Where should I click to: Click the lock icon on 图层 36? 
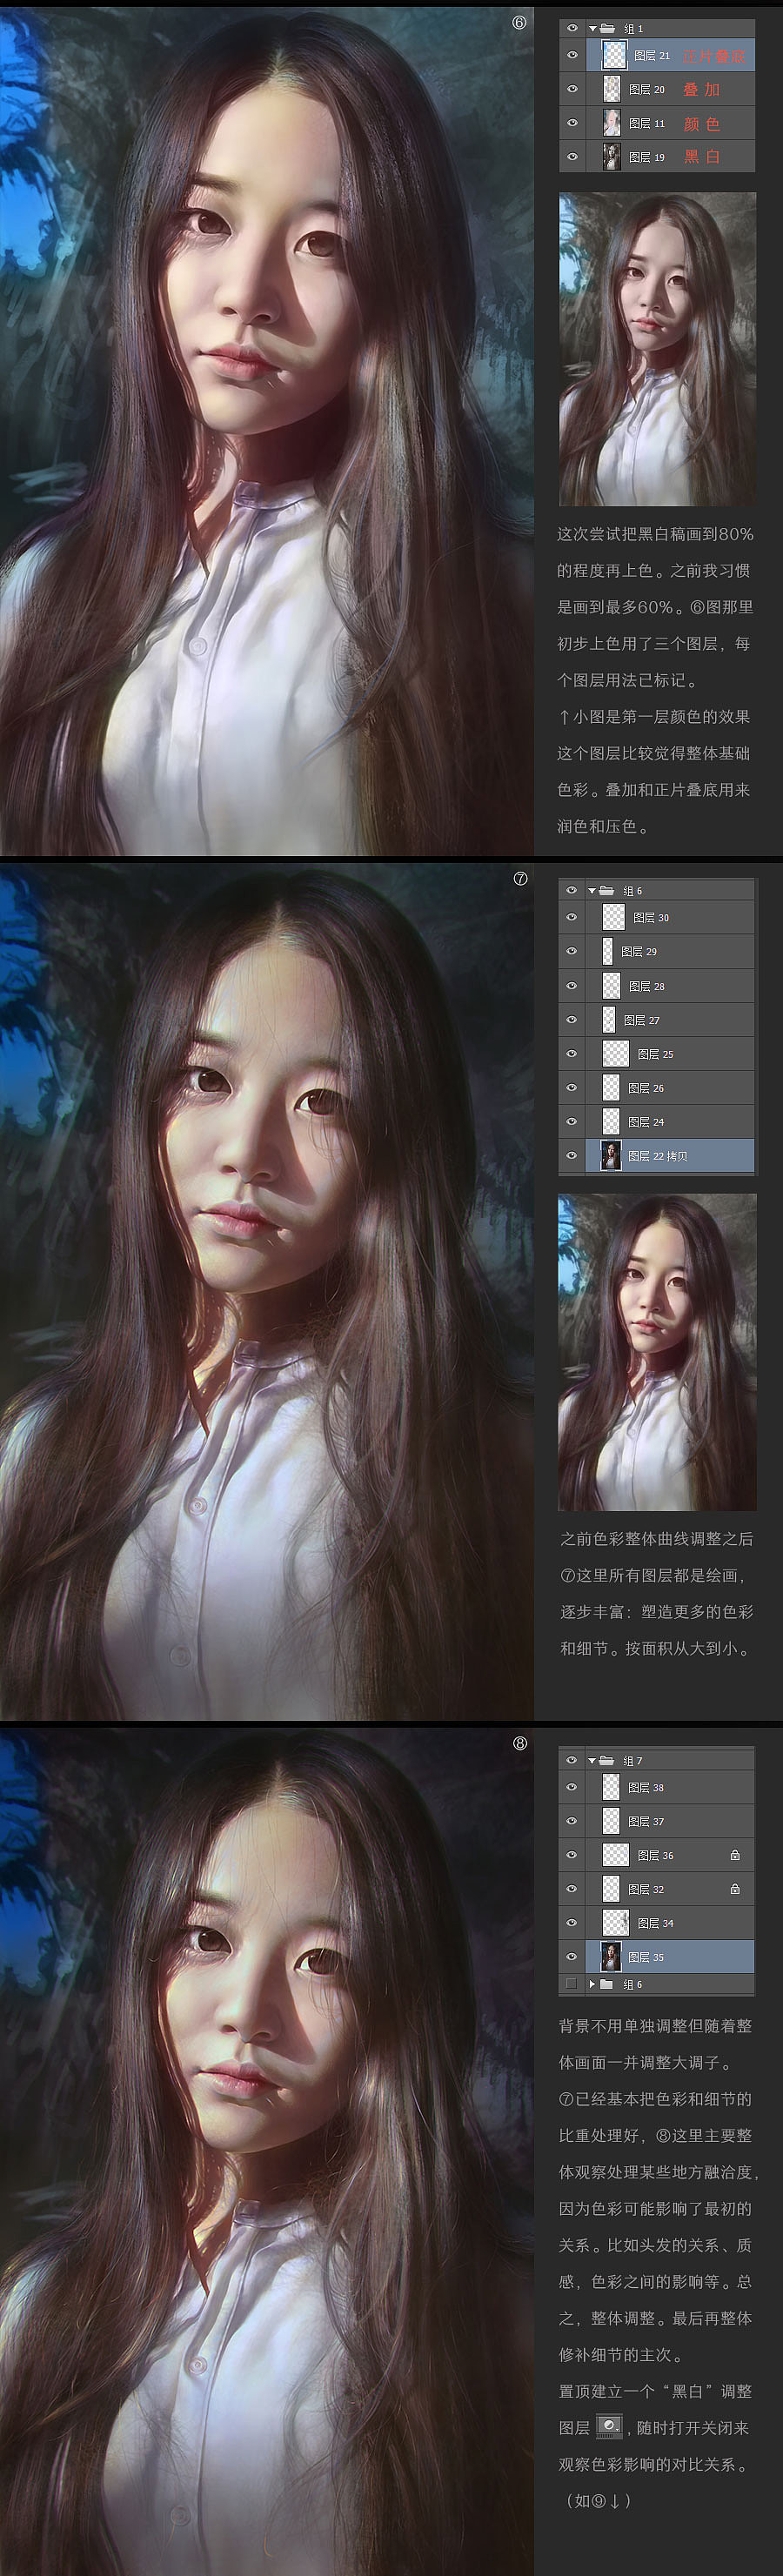click(x=735, y=1855)
